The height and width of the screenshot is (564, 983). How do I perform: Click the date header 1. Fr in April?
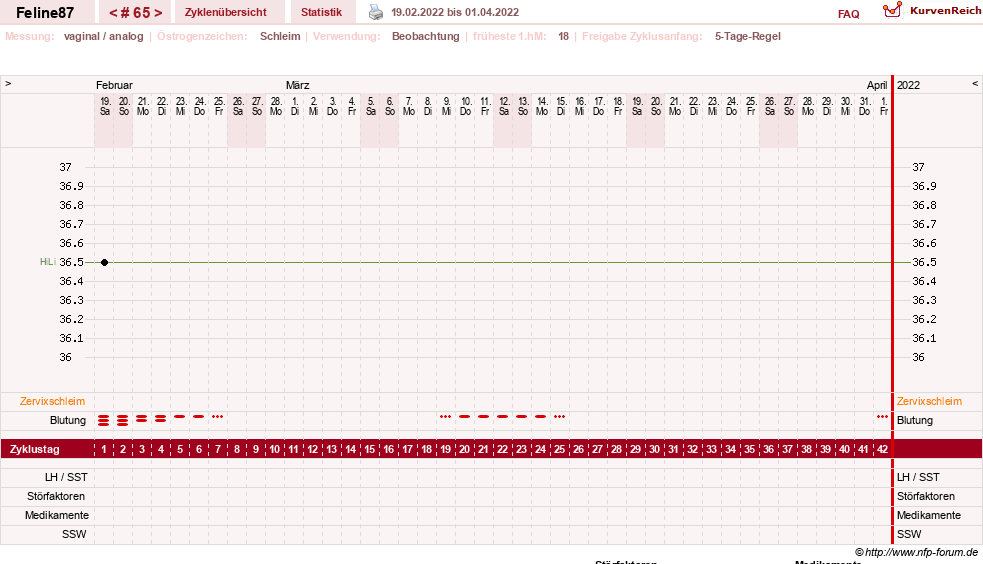[883, 106]
